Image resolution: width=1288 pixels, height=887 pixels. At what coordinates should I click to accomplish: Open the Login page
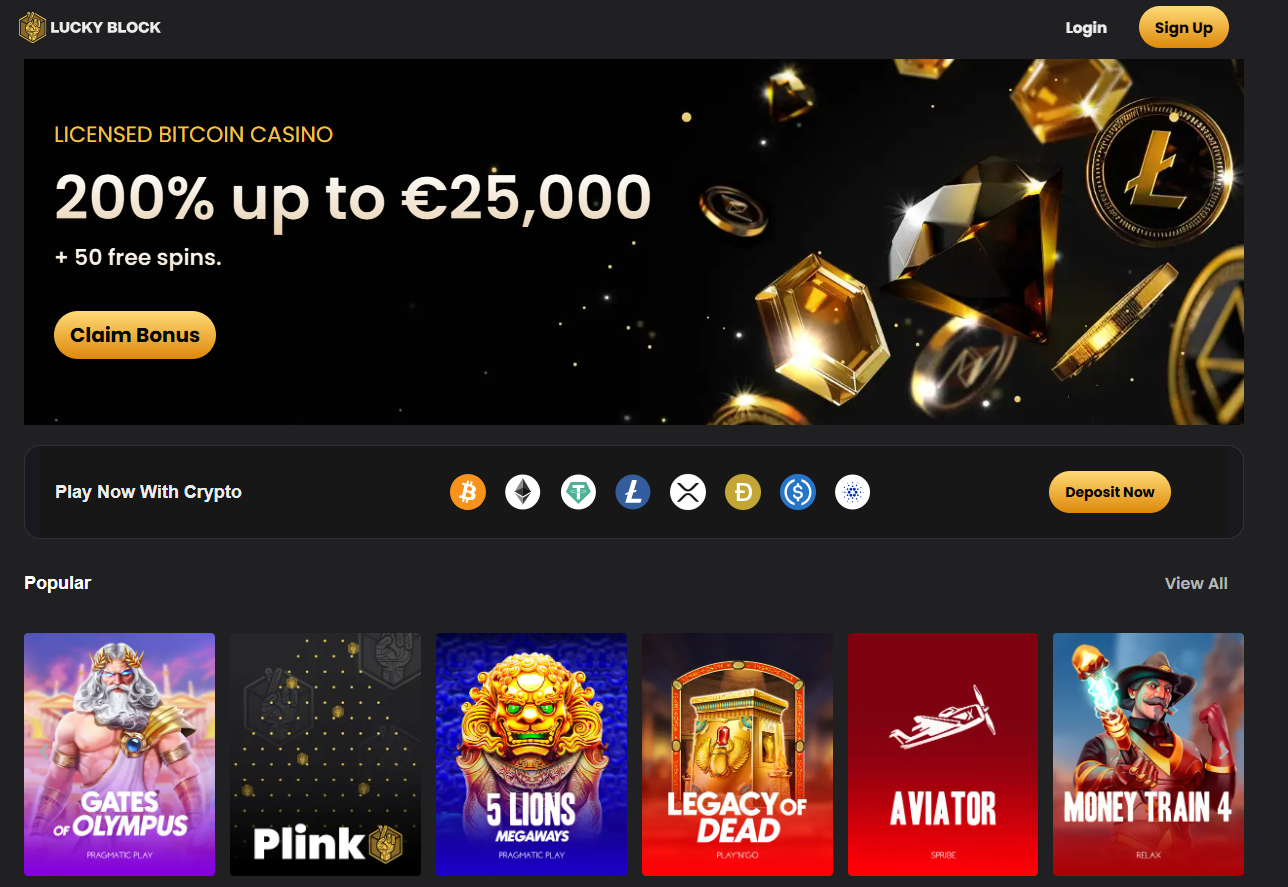[x=1086, y=28]
